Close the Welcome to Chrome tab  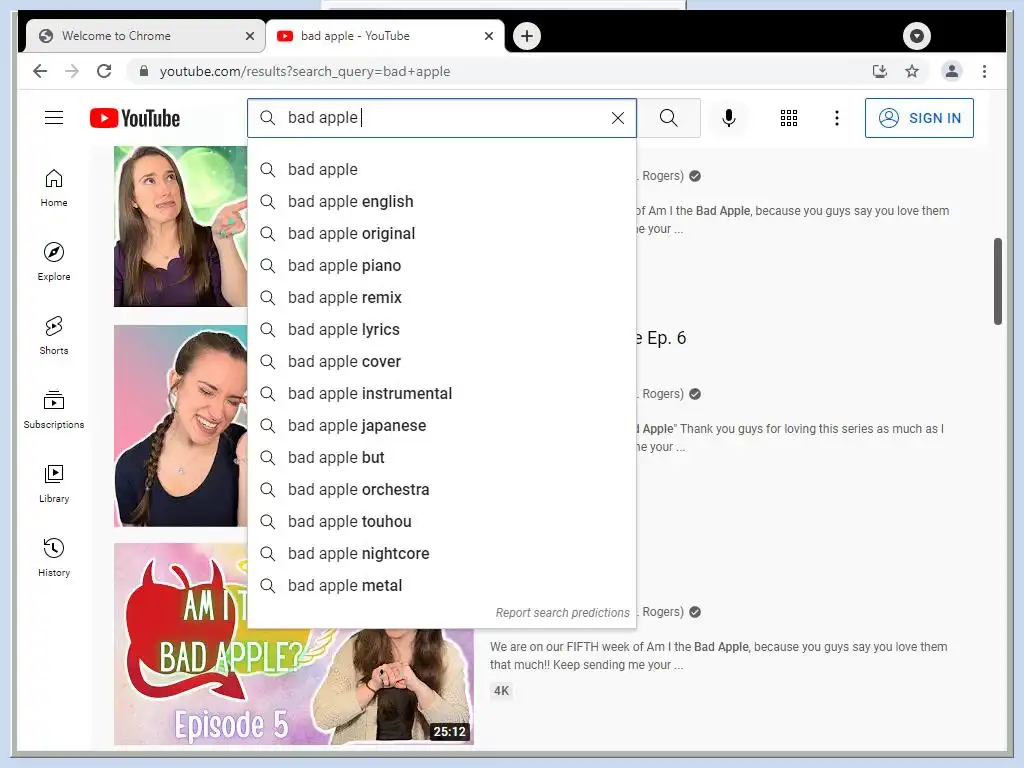[x=249, y=36]
